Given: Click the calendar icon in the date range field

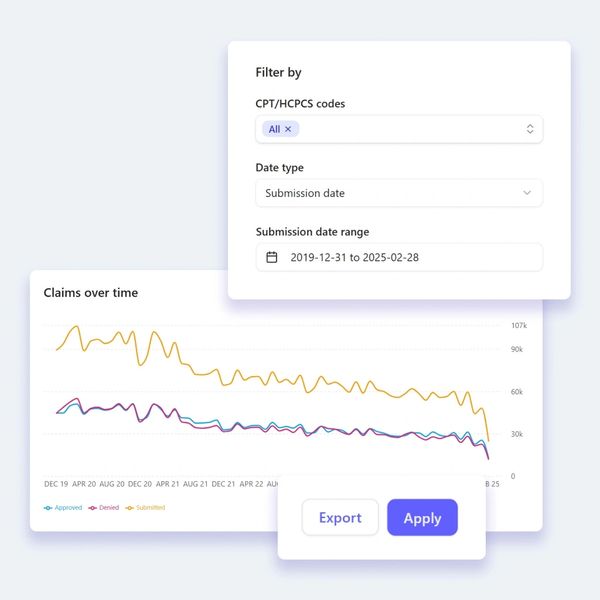Looking at the screenshot, I should click(271, 257).
